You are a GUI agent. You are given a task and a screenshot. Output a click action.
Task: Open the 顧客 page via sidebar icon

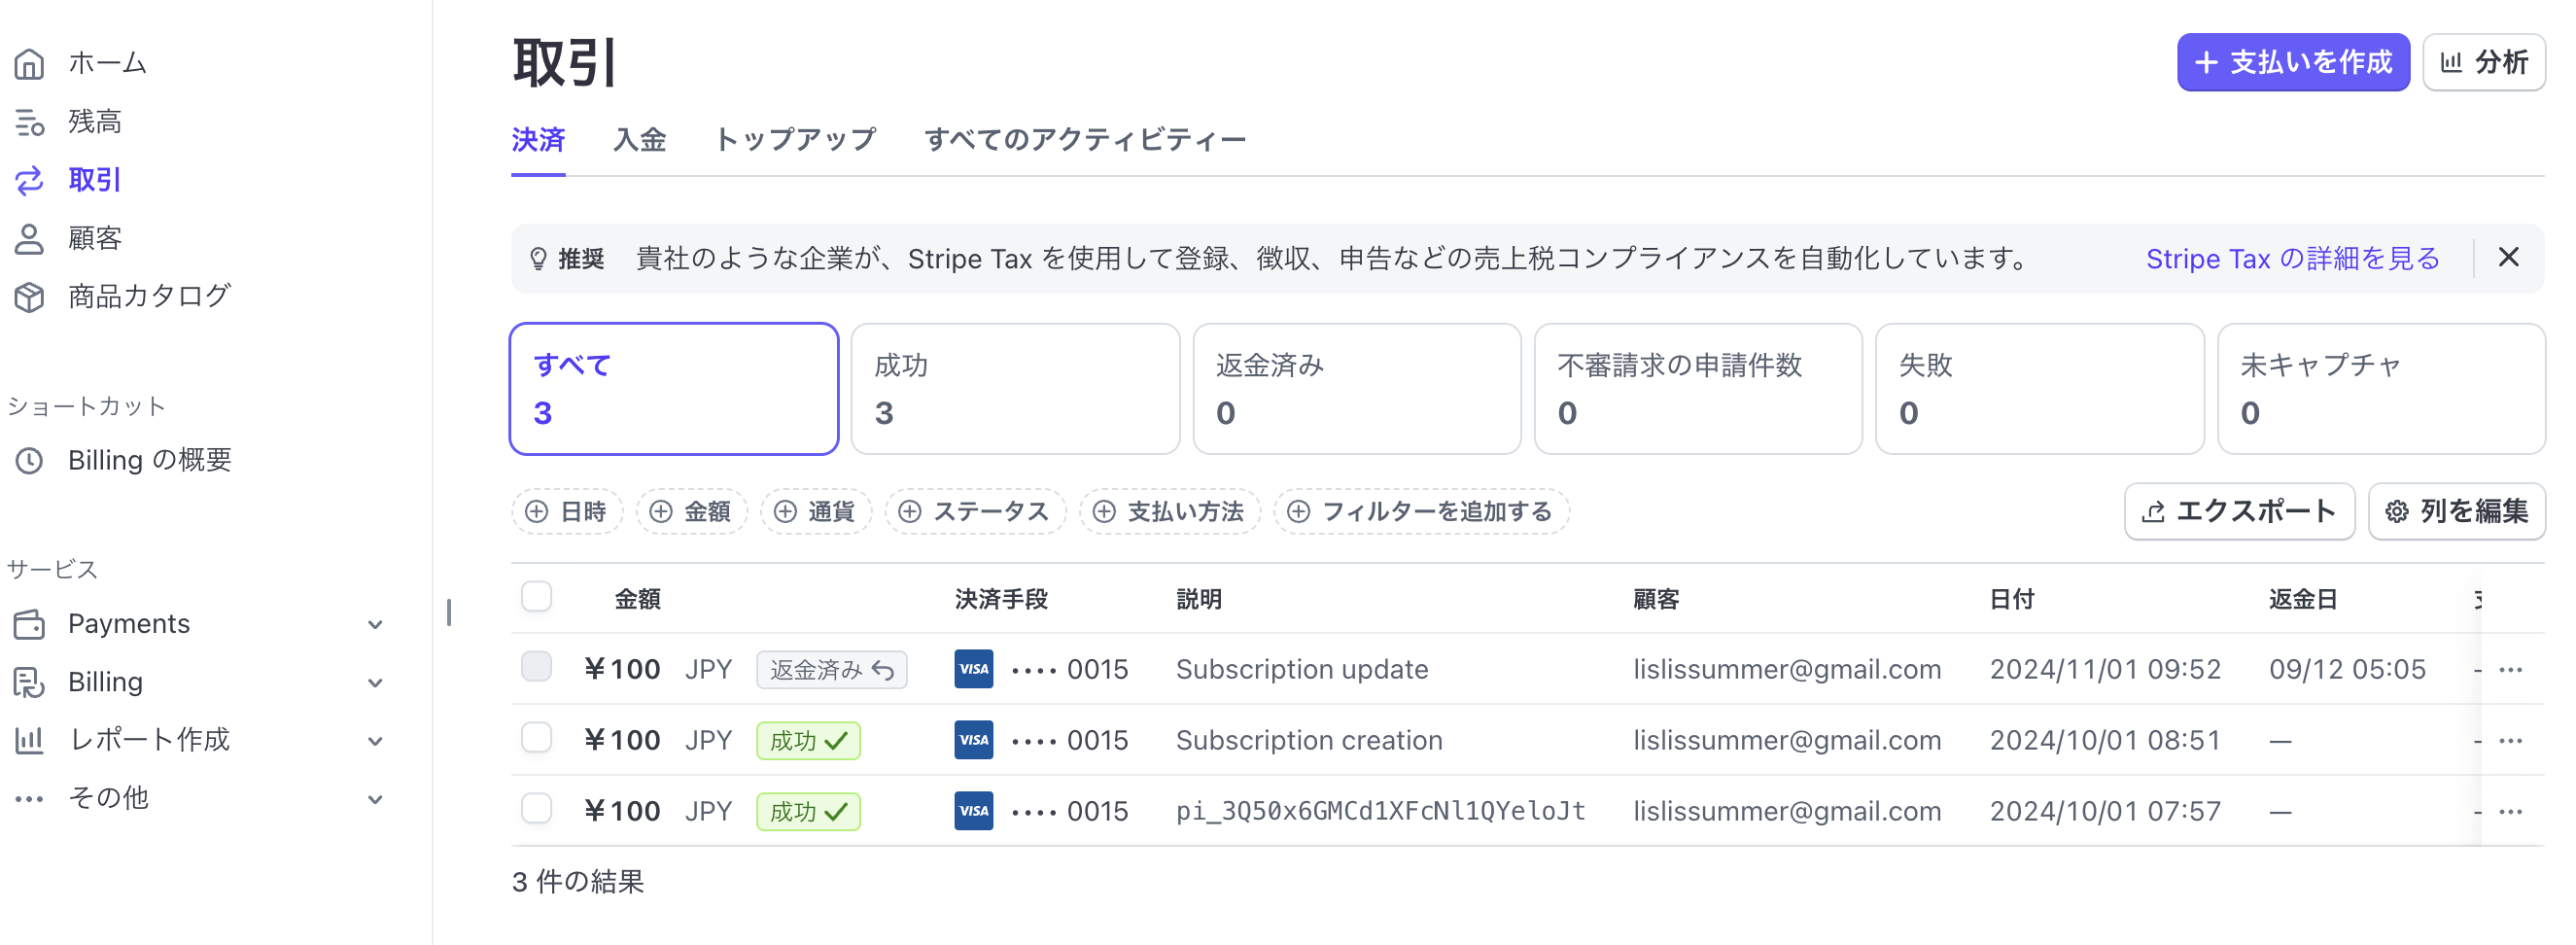(95, 237)
